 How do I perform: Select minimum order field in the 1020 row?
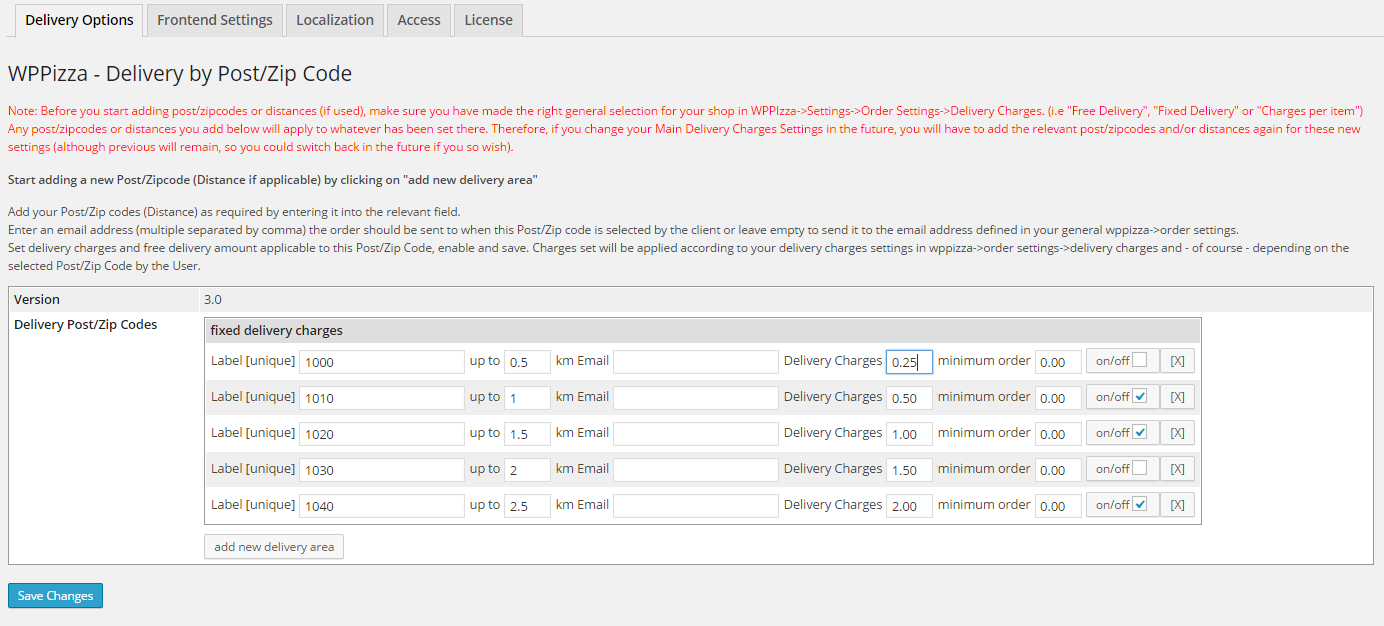coord(1058,434)
